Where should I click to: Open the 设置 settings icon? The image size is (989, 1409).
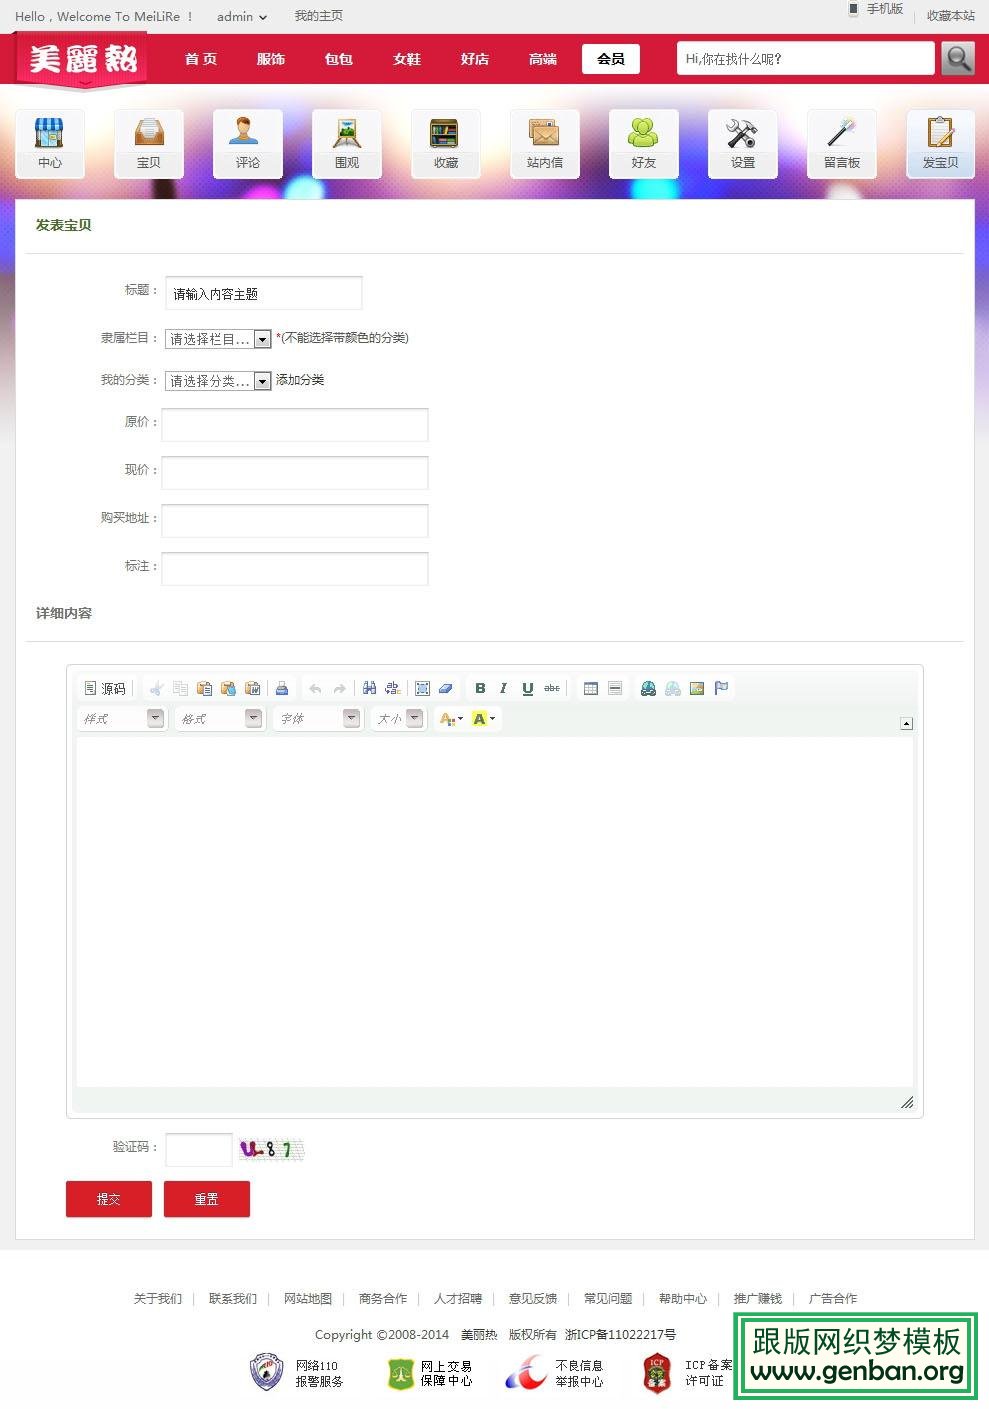[x=742, y=143]
